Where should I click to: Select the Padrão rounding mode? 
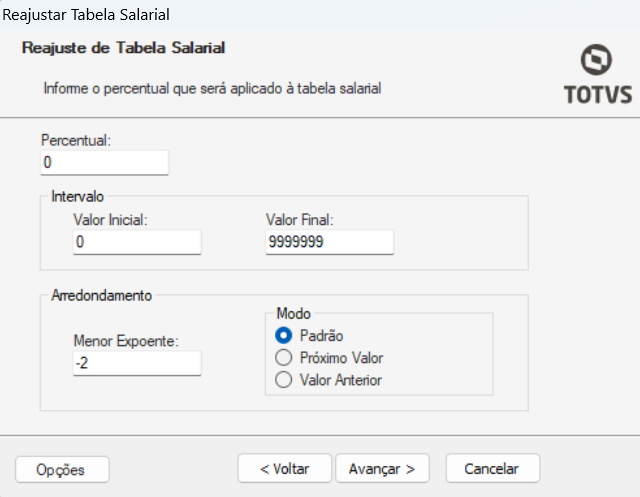click(x=283, y=335)
